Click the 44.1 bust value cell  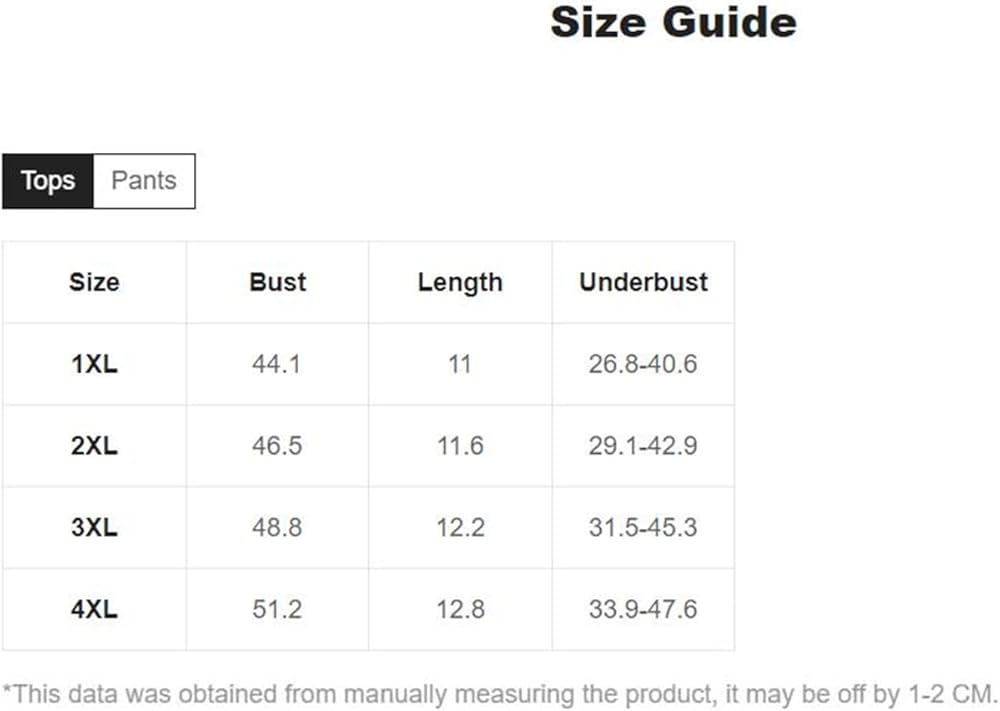point(277,364)
